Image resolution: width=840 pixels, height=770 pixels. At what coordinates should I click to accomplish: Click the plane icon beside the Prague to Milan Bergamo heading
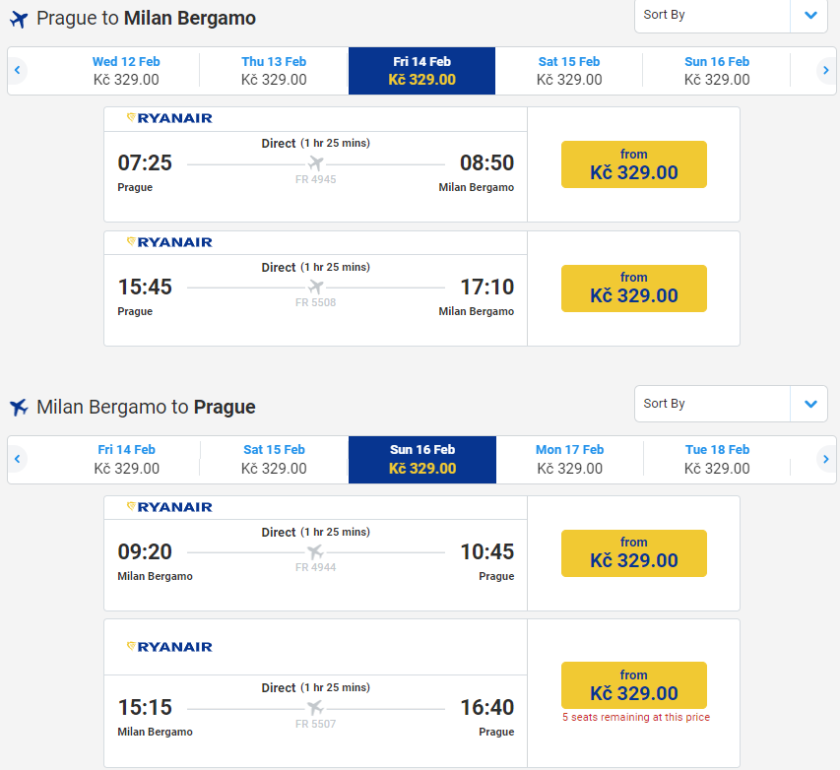point(19,19)
